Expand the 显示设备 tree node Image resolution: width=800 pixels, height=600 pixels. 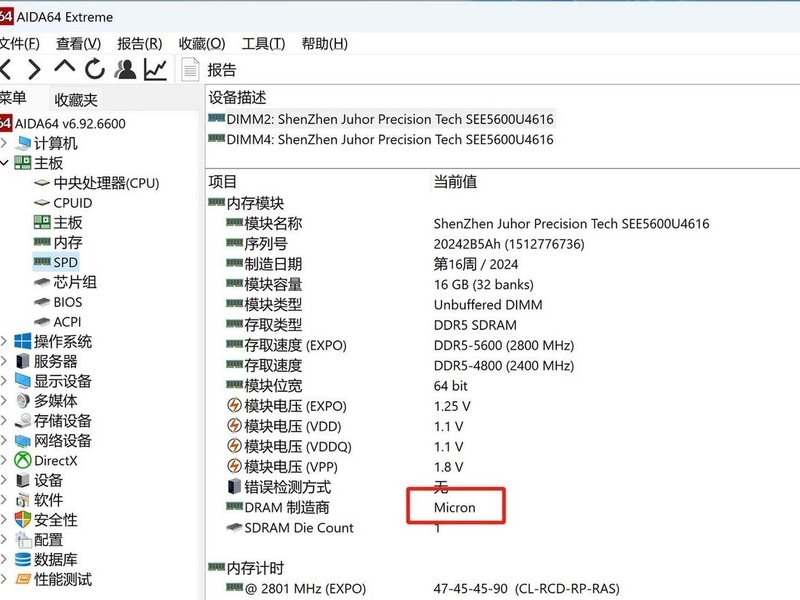pyautogui.click(x=4, y=381)
